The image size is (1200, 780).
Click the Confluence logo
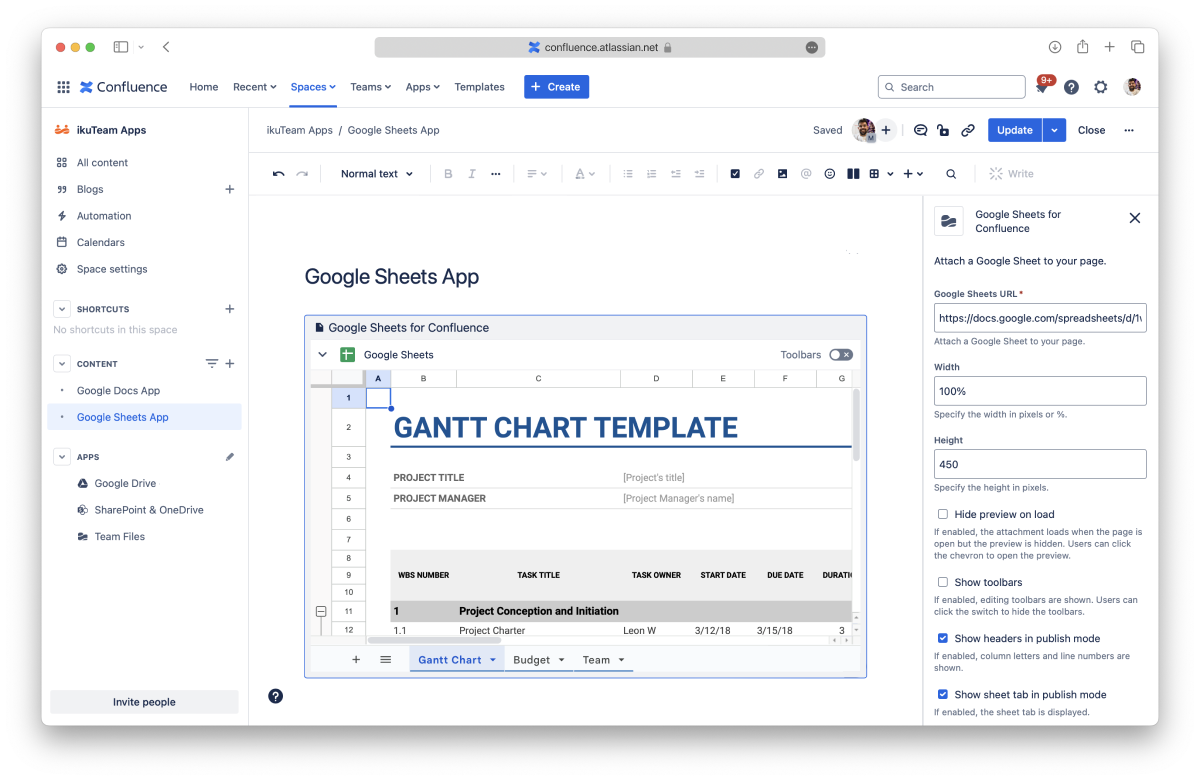tap(124, 87)
